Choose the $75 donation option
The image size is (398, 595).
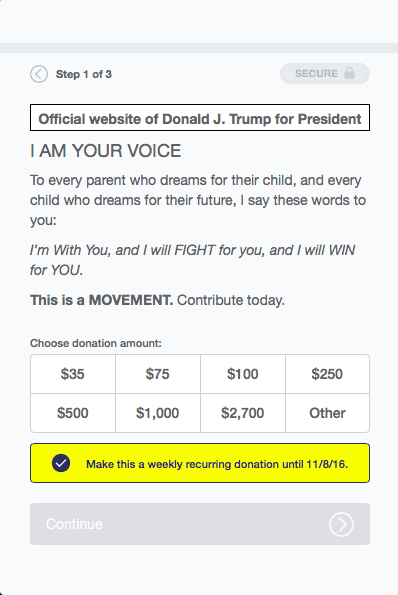(158, 374)
